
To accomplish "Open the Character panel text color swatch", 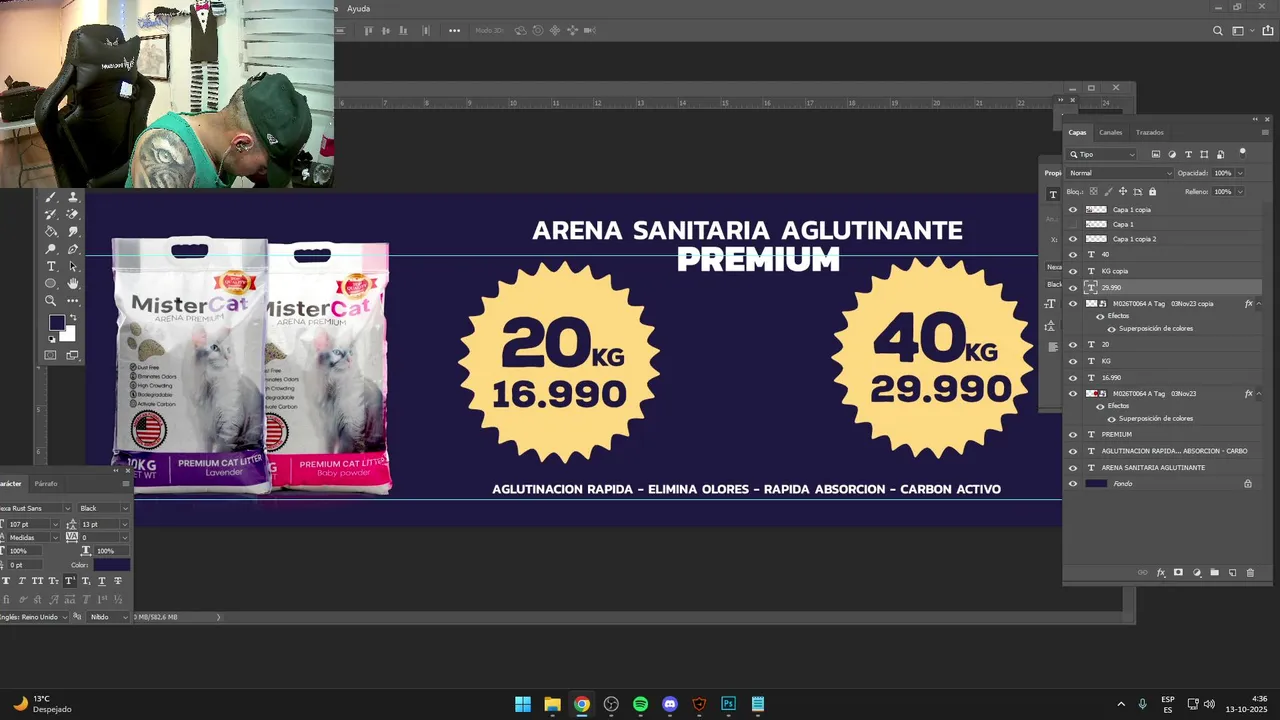I will (112, 565).
